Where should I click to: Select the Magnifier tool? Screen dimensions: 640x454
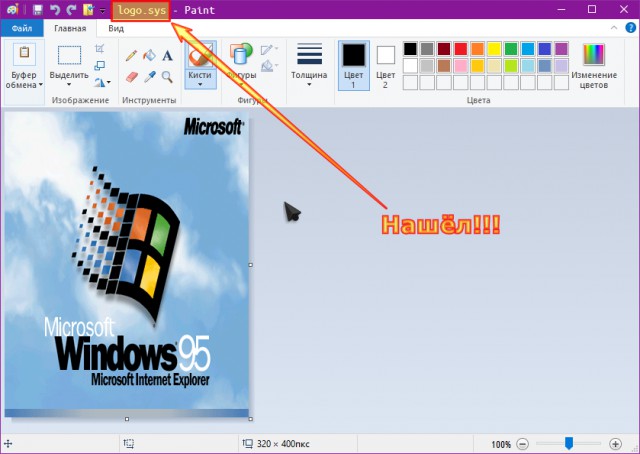167,77
